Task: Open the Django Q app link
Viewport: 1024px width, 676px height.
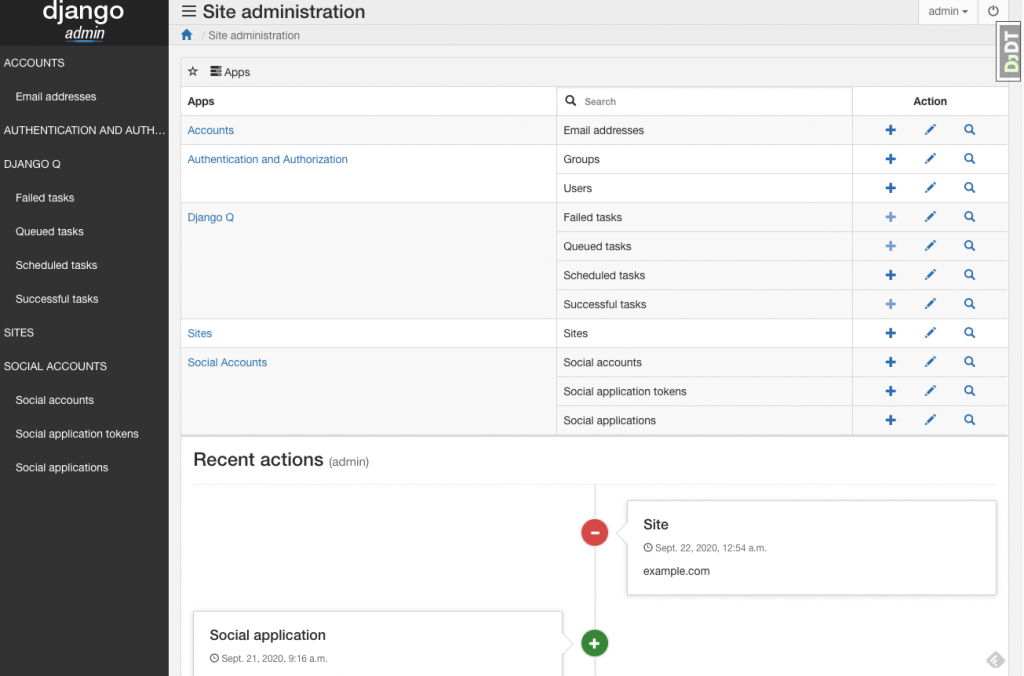Action: [x=210, y=217]
